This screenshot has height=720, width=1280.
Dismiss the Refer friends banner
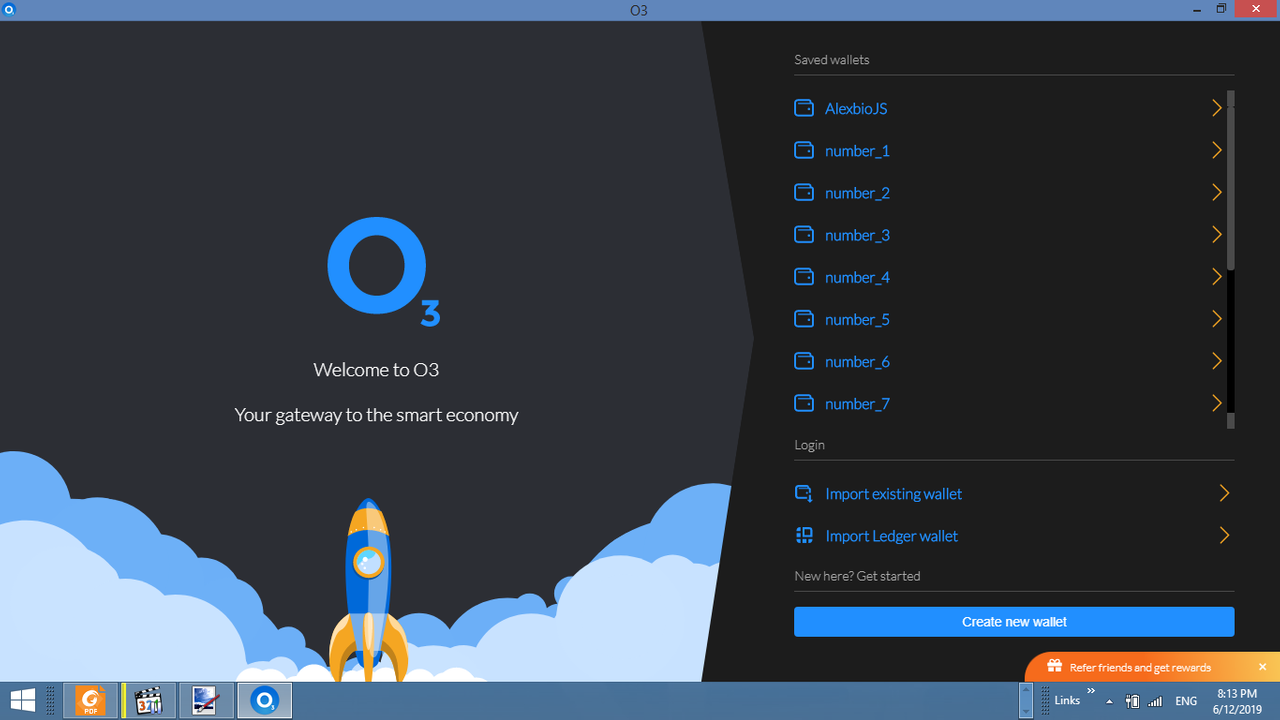pos(1262,667)
